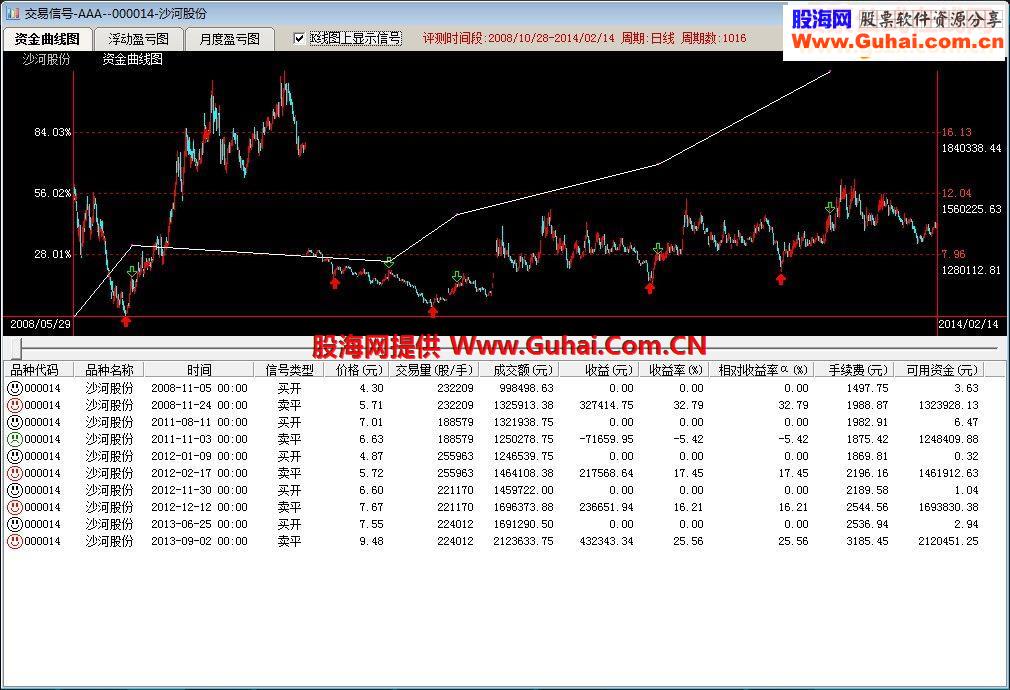Click the 9.48 price cell
This screenshot has width=1010, height=690.
coord(371,541)
